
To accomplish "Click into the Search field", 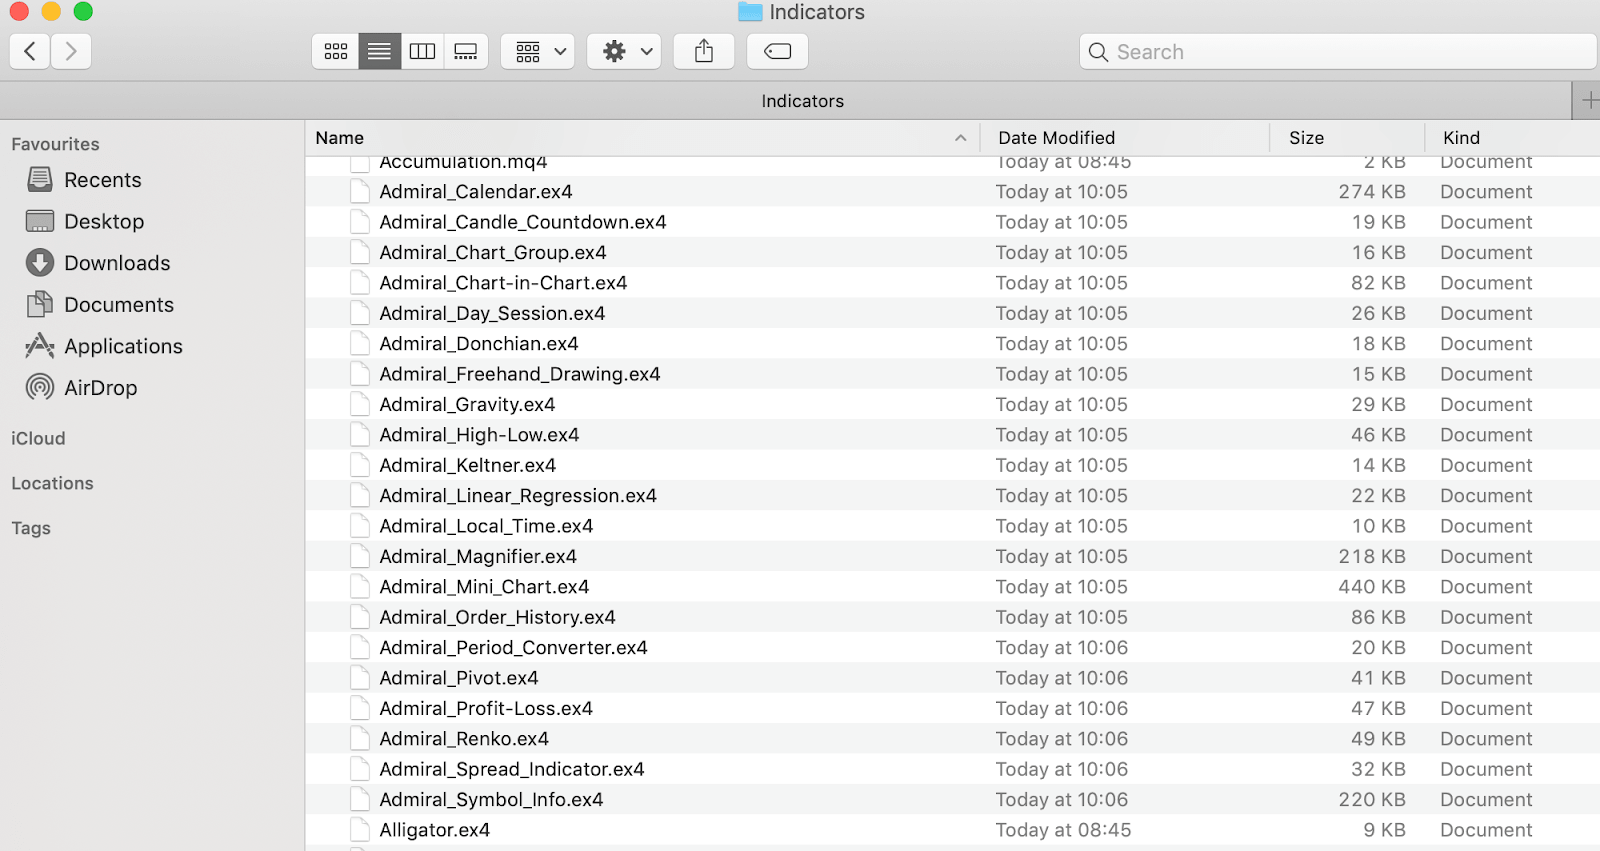I will pos(1338,52).
